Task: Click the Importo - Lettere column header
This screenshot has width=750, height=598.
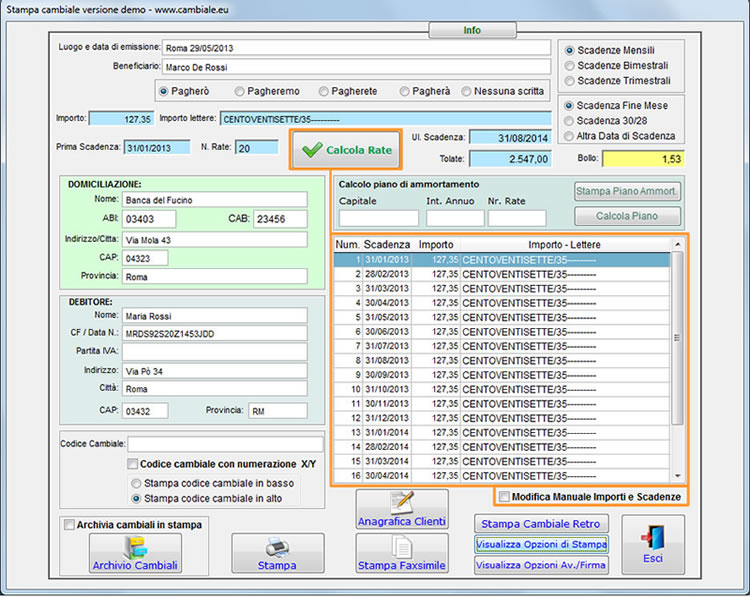Action: pos(564,244)
